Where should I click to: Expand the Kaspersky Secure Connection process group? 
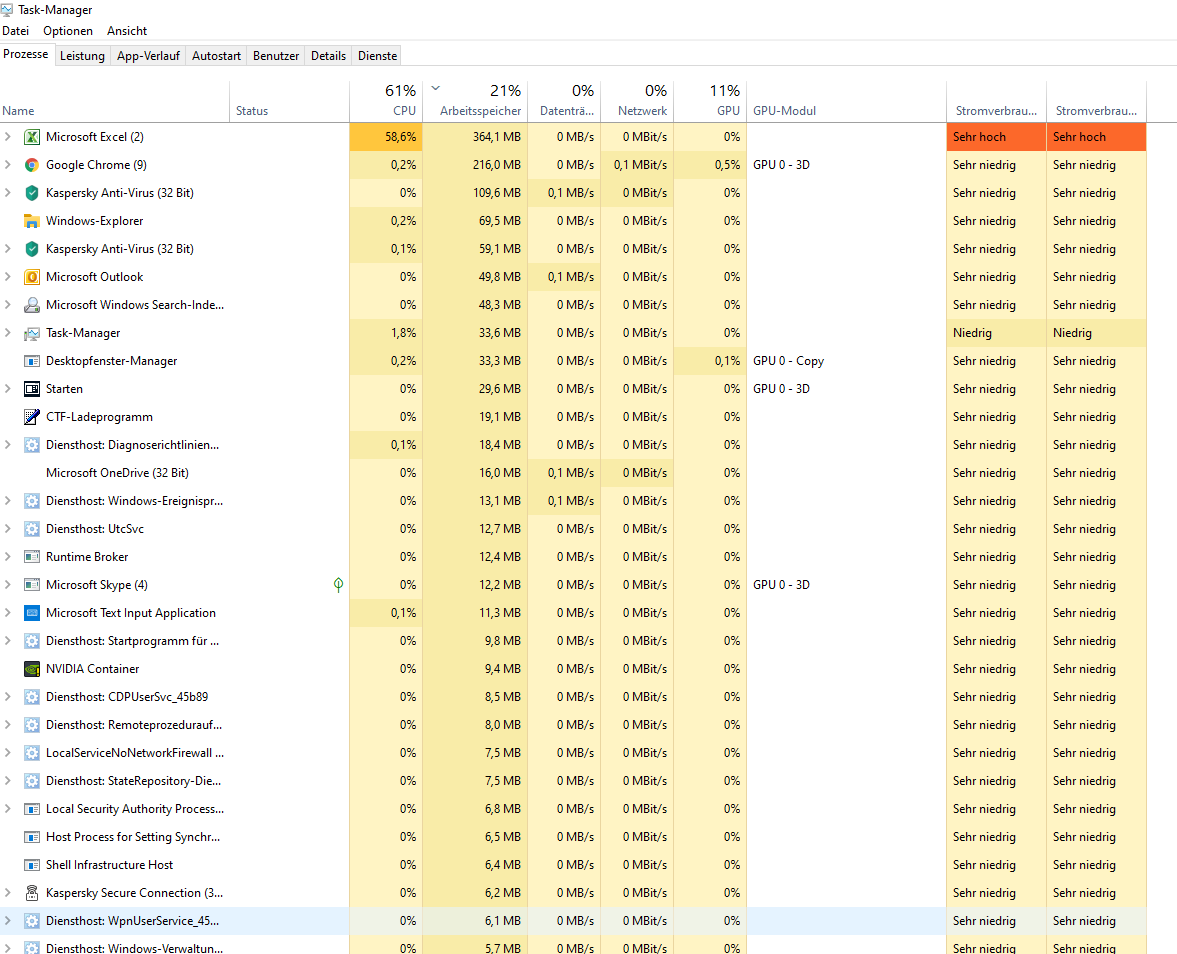pos(8,892)
